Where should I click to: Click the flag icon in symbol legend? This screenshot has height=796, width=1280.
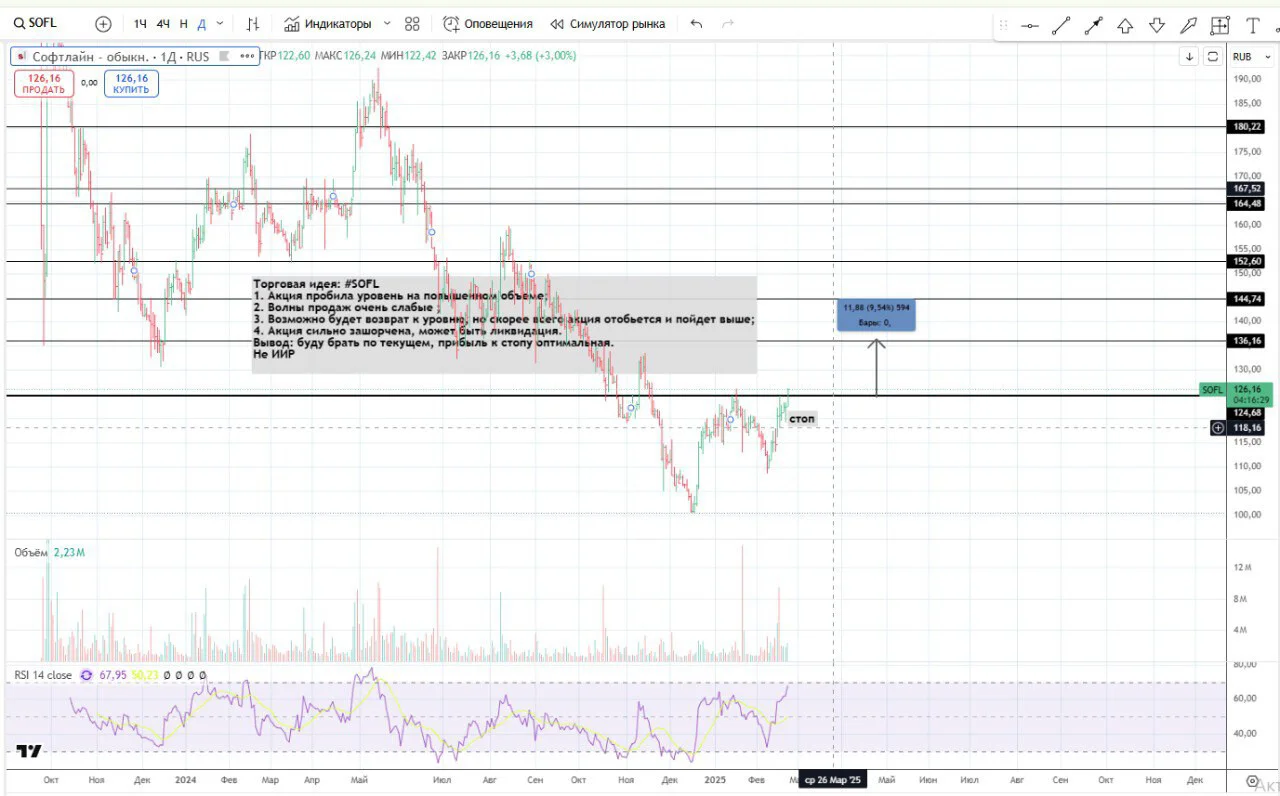(x=224, y=56)
